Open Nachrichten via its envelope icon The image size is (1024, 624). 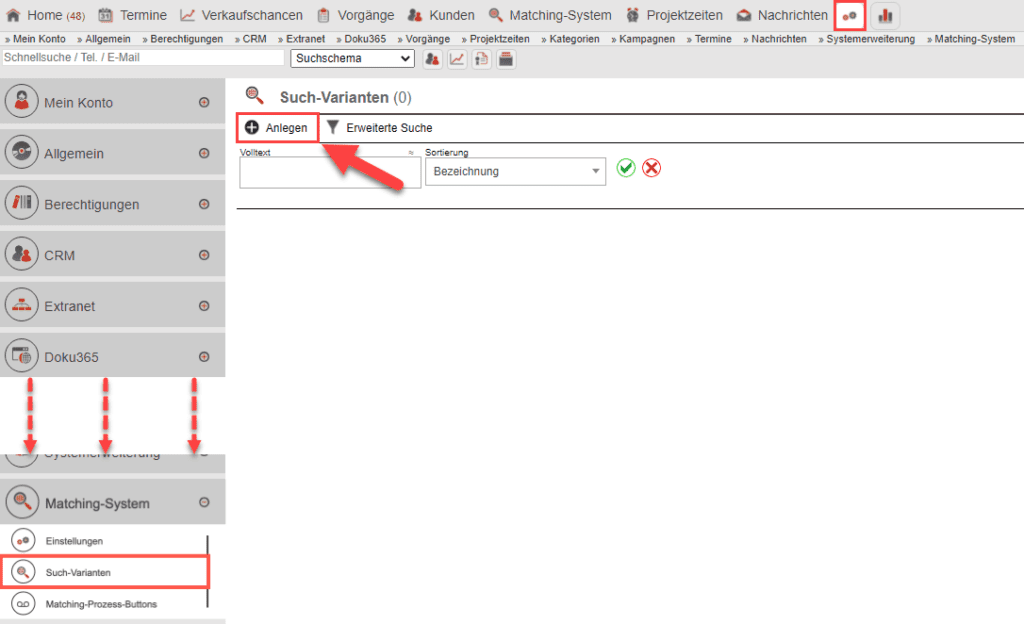pyautogui.click(x=745, y=15)
